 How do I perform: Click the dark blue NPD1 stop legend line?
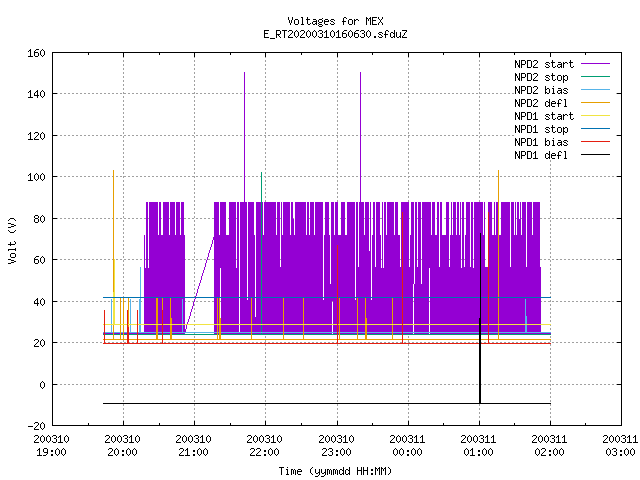click(595, 129)
